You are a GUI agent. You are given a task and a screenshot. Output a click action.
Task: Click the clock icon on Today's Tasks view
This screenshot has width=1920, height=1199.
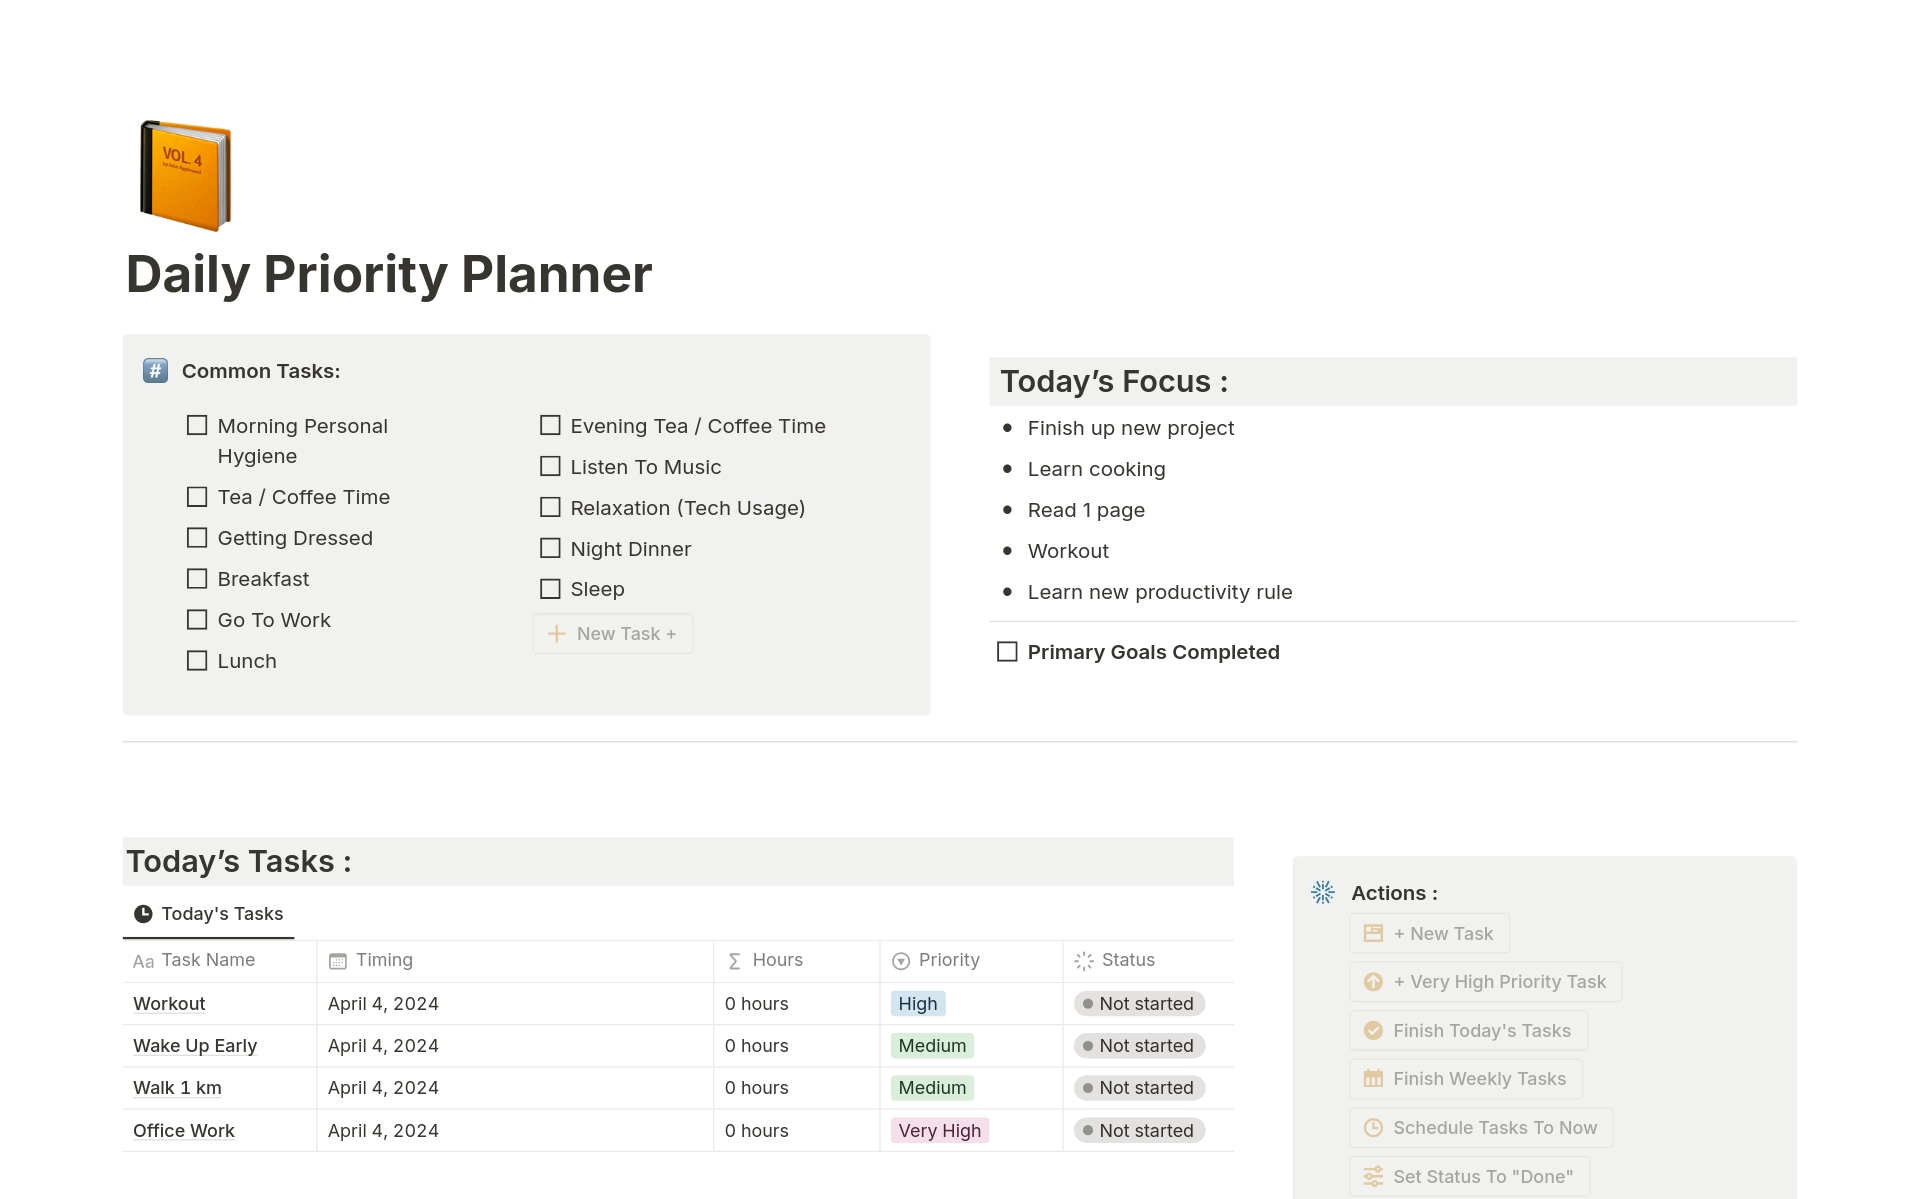tap(143, 913)
